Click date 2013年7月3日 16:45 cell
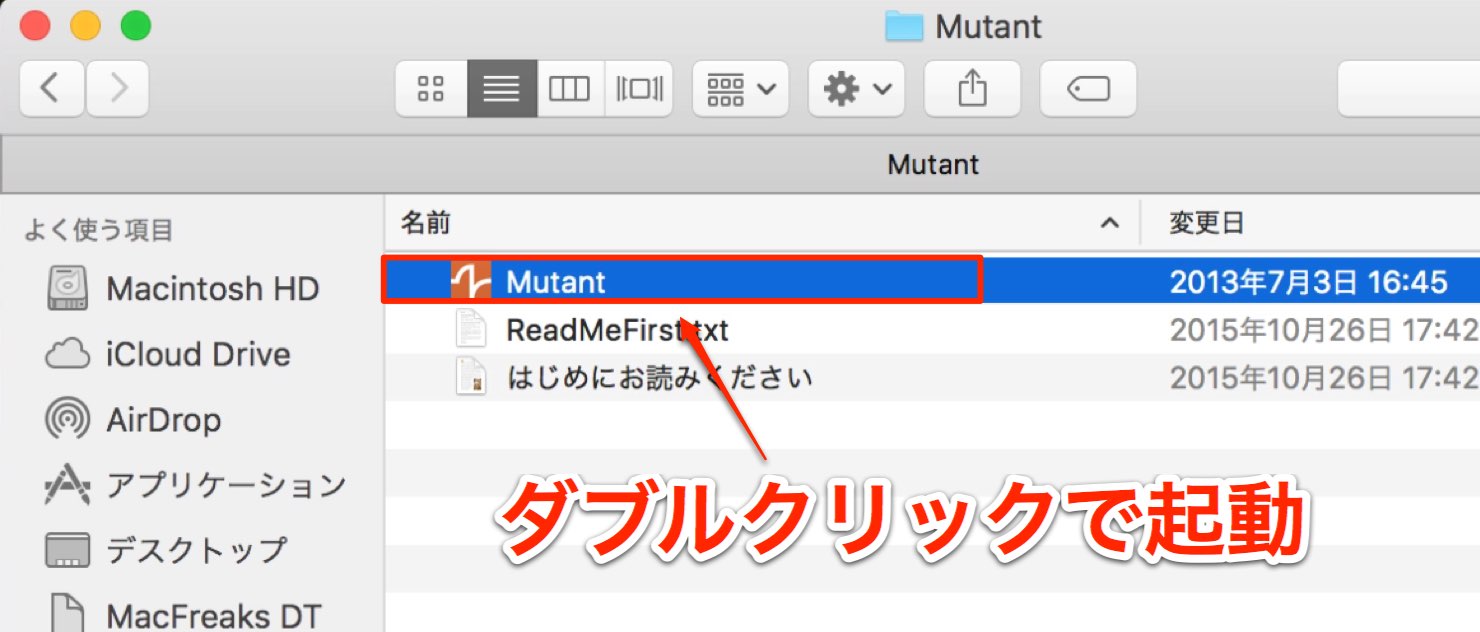This screenshot has height=632, width=1480. [x=1309, y=282]
